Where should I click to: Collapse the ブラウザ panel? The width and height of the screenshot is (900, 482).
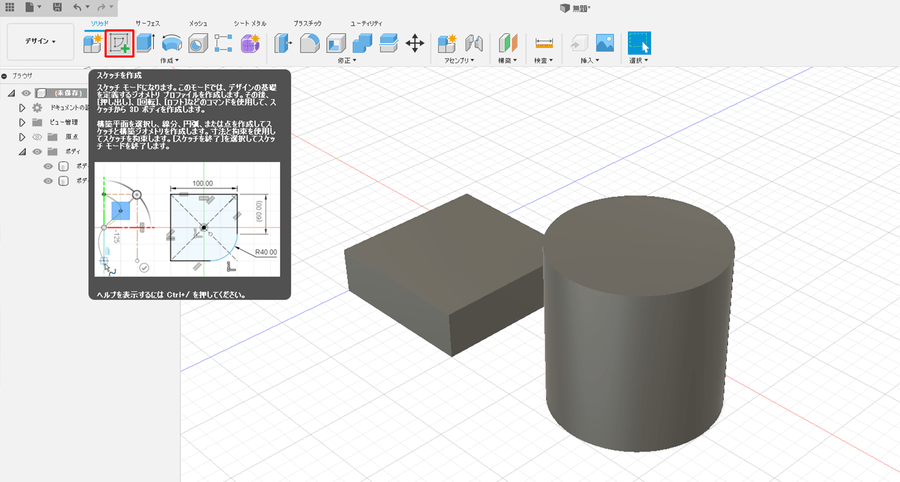(5, 76)
